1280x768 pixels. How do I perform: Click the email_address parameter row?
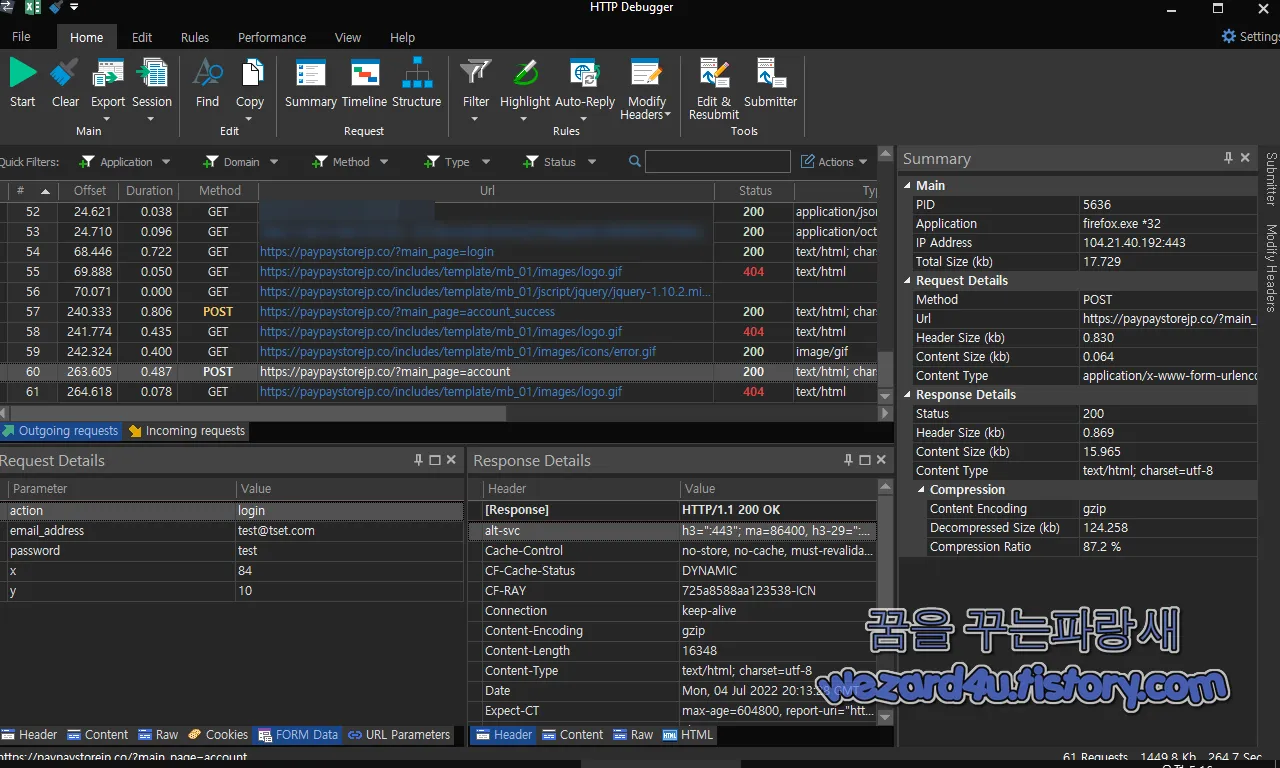point(231,531)
